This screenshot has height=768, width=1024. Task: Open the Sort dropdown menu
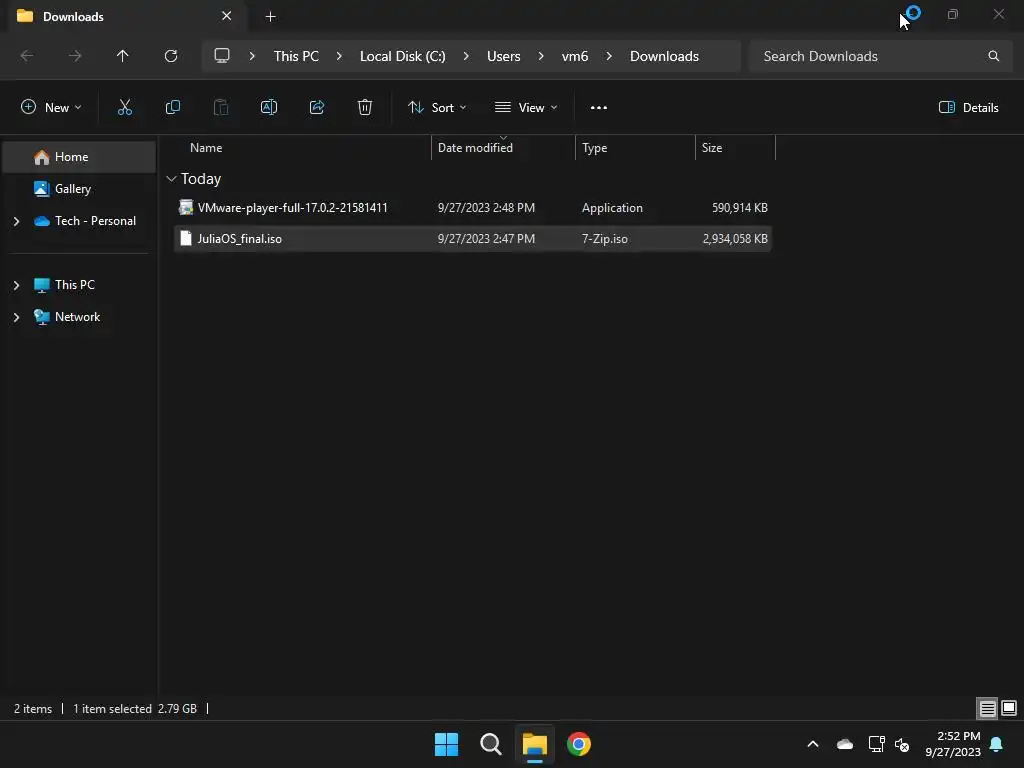tap(437, 108)
